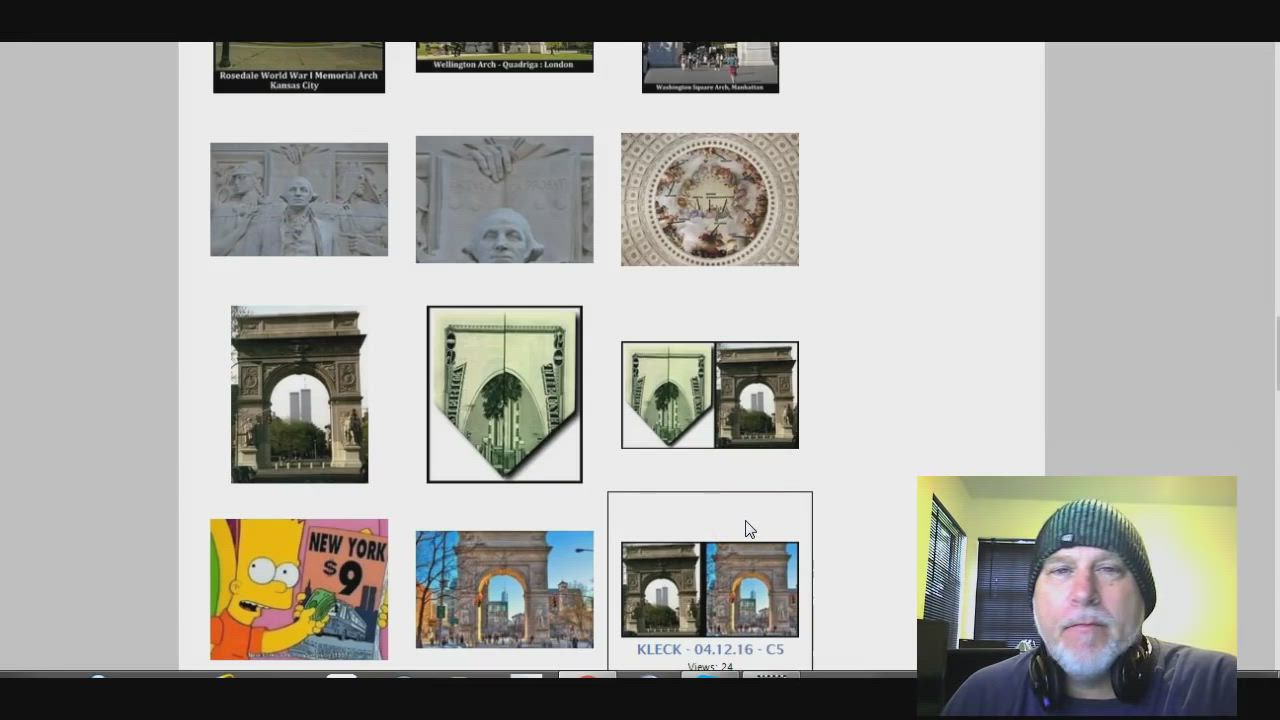Image resolution: width=1280 pixels, height=720 pixels.
Task: Open the highlighted side-by-side arch comparison thumbnail
Action: (x=709, y=589)
